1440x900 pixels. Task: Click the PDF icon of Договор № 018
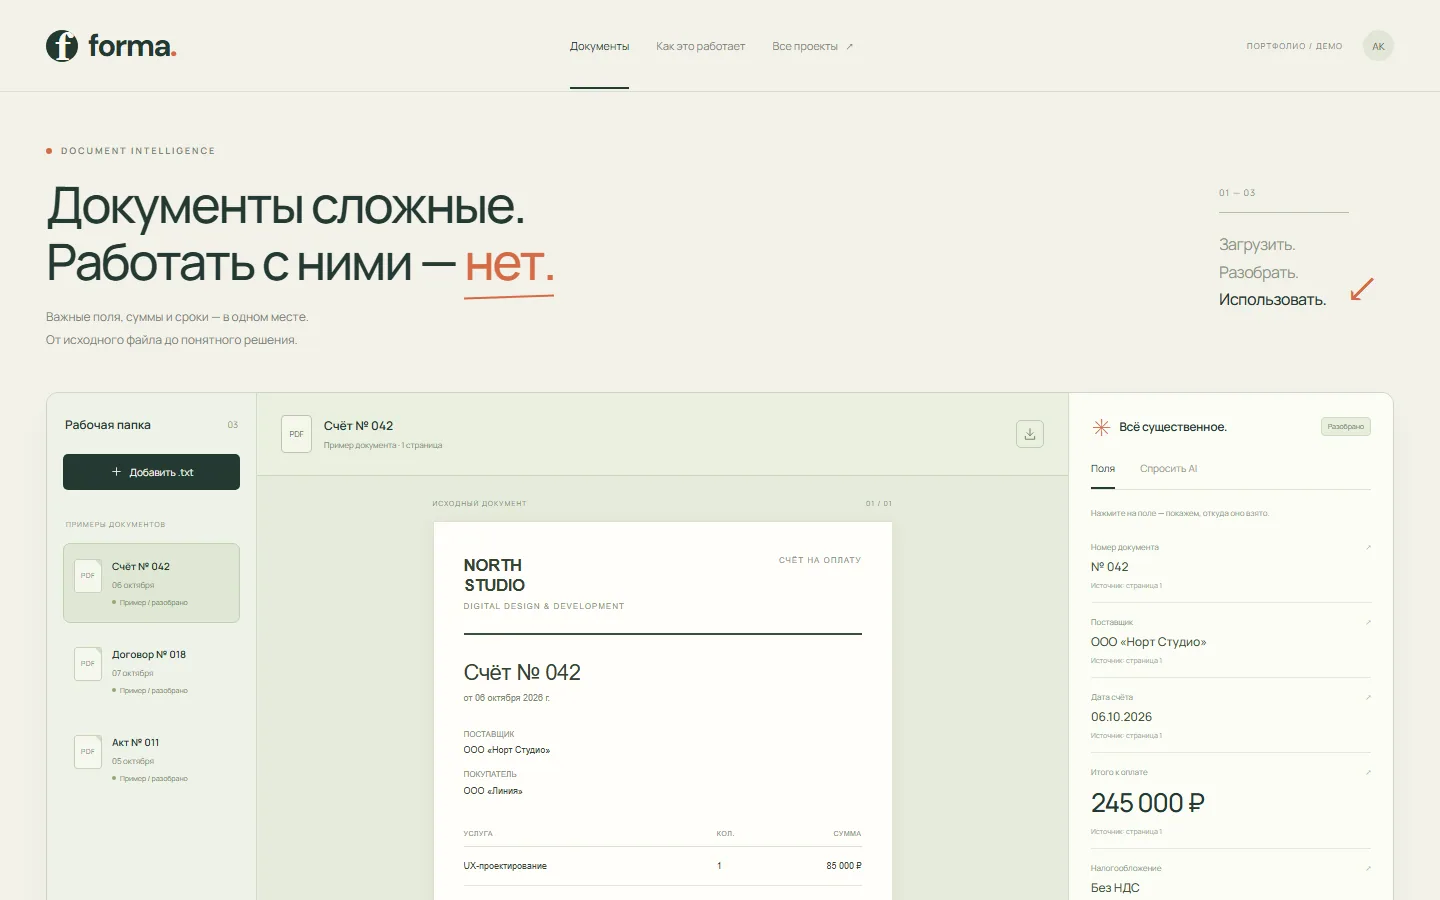[88, 663]
